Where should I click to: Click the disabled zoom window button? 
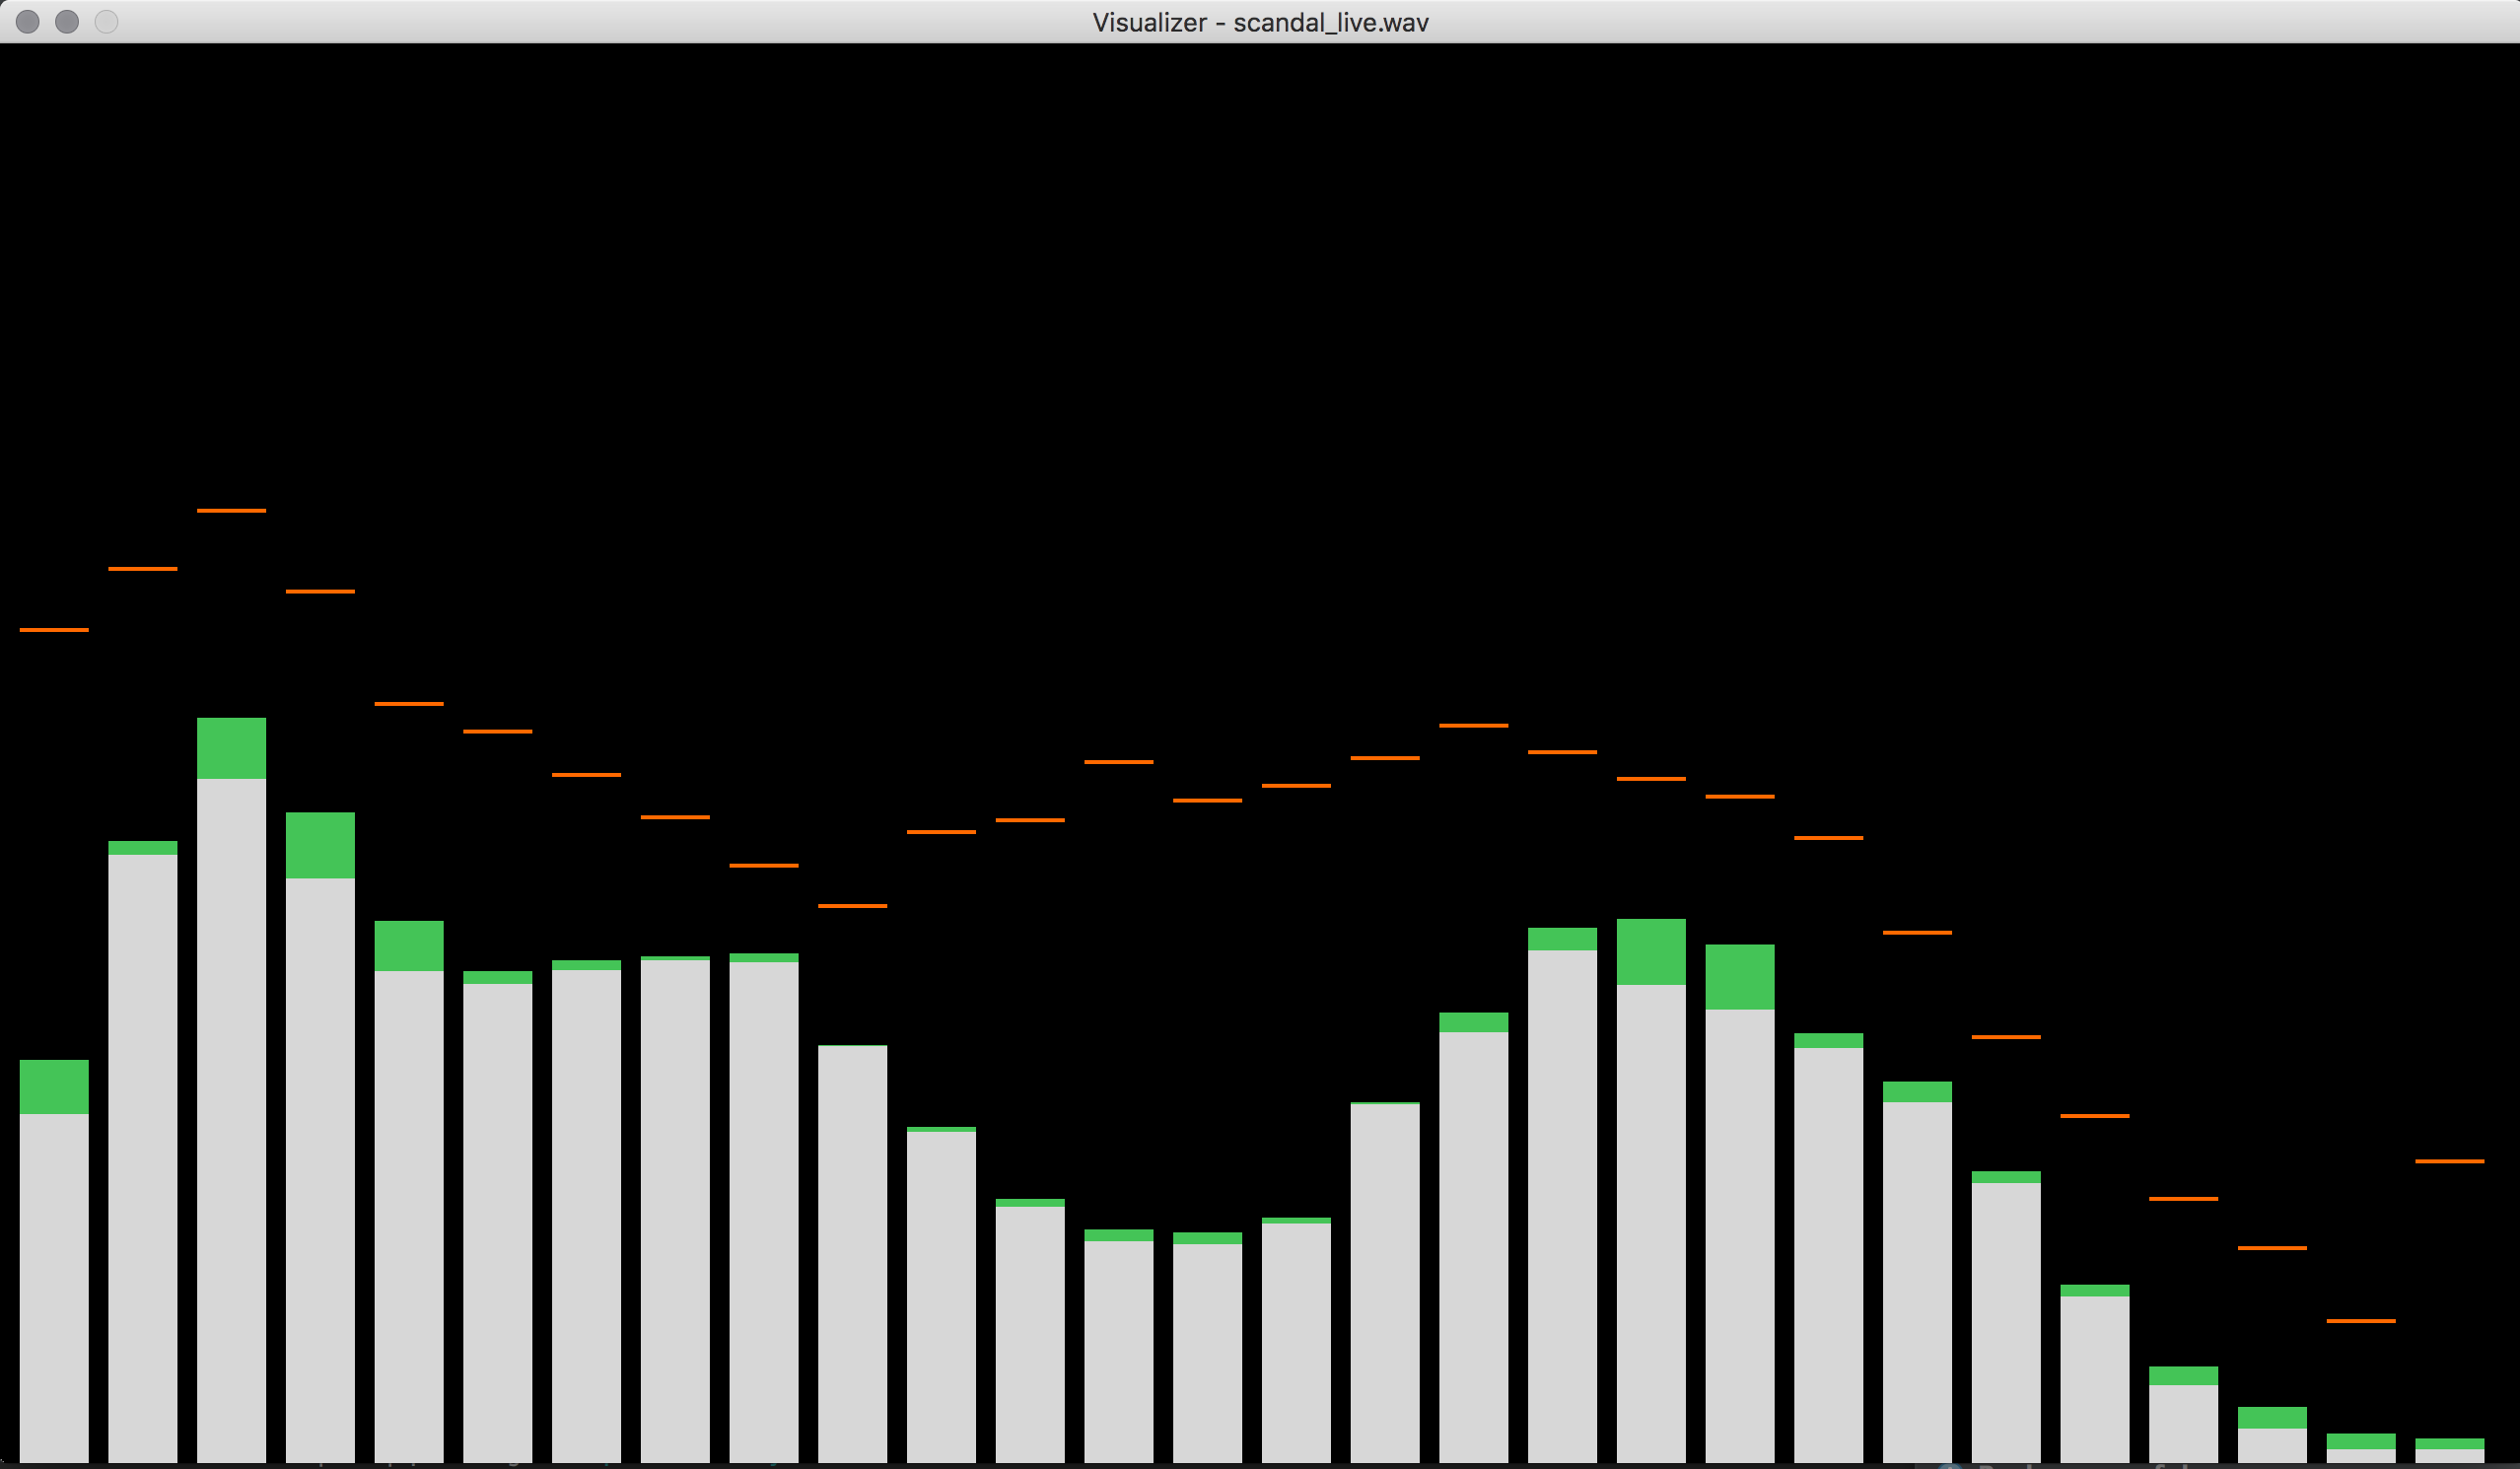[106, 22]
